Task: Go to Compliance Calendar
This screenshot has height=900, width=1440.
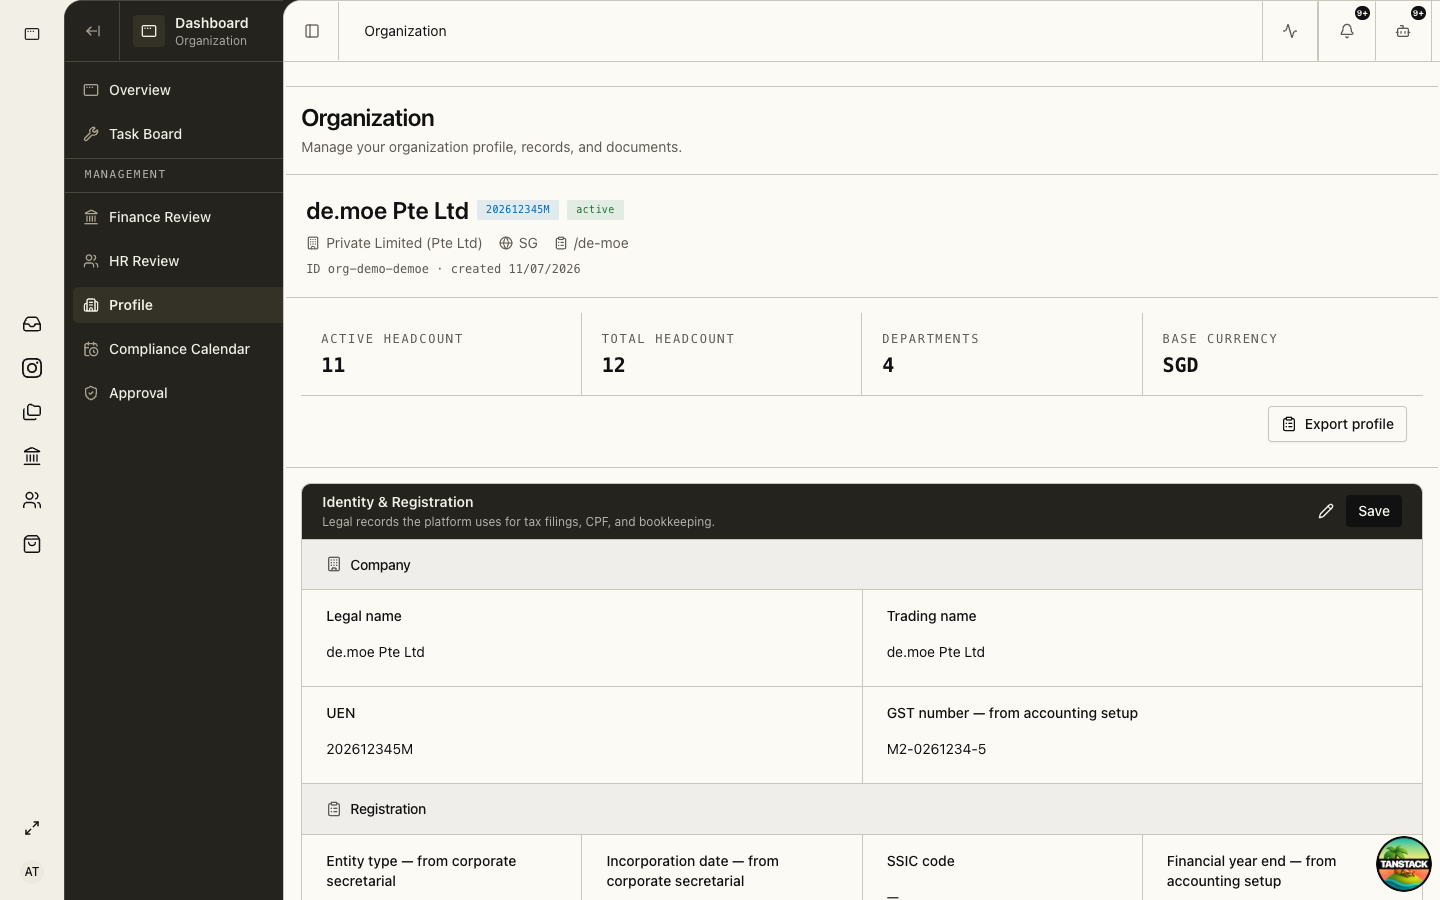Action: (178, 349)
